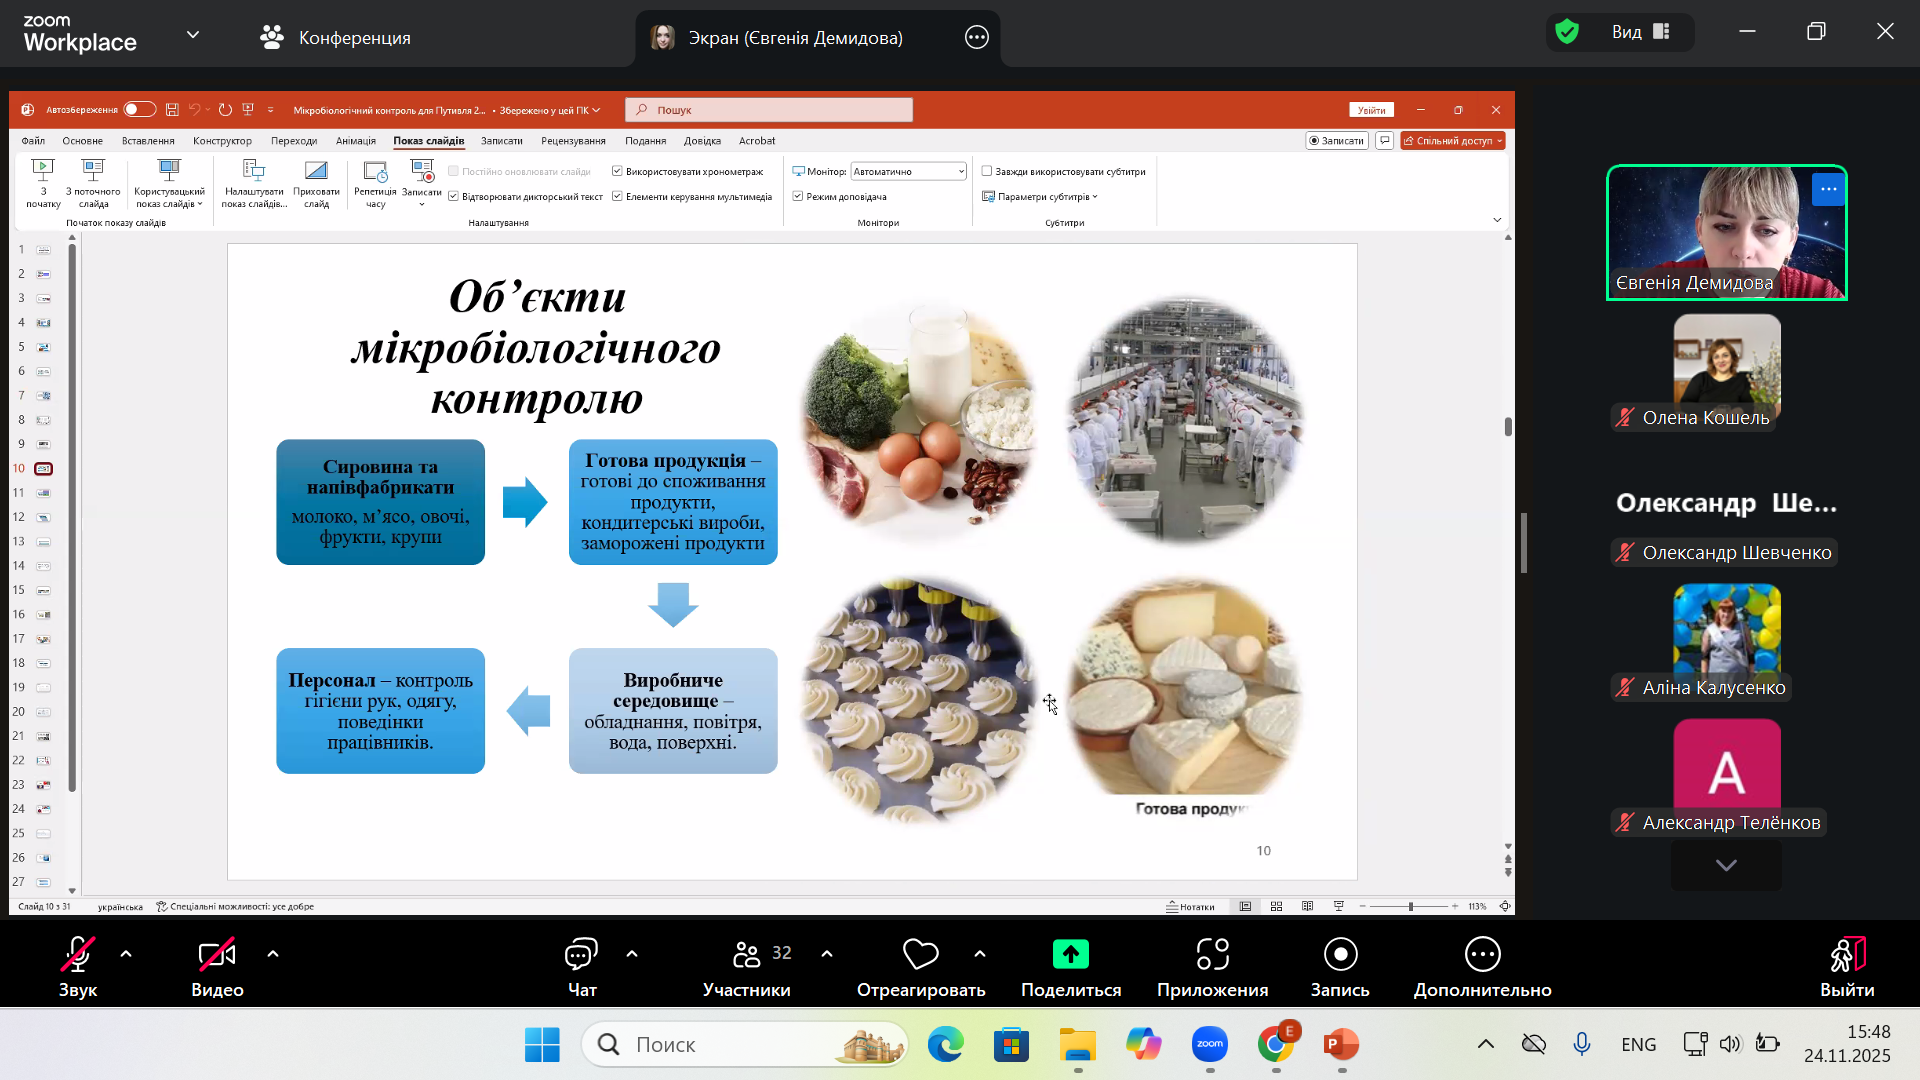
Task: Start video with the Видео icon
Action: [217, 956]
